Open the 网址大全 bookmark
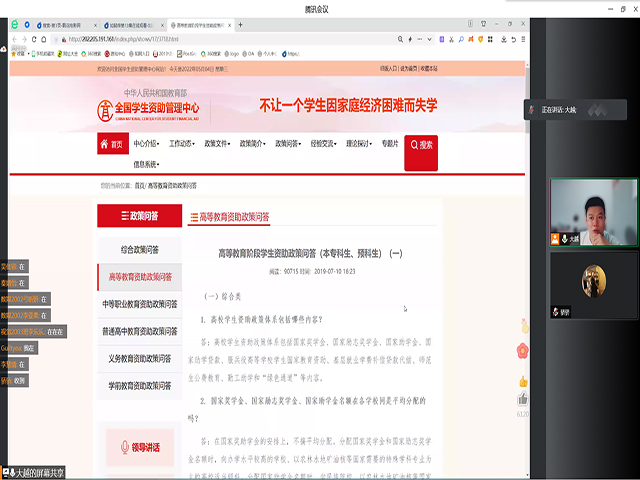Viewport: 640px width, 480px height. [67, 53]
